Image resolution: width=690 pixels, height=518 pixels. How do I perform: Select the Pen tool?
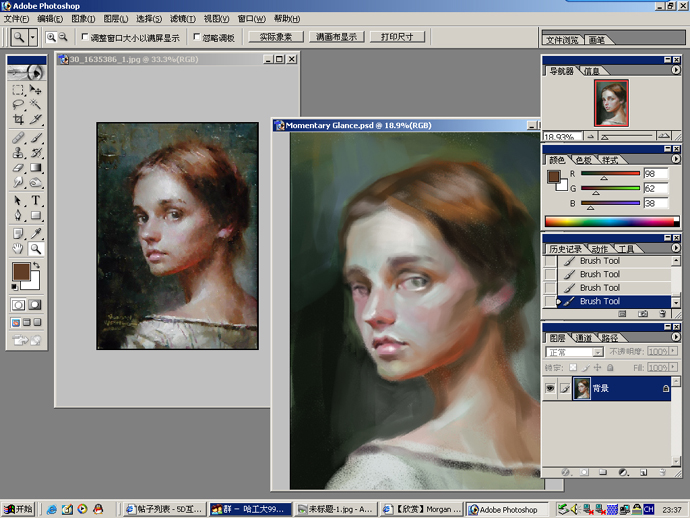[18, 215]
